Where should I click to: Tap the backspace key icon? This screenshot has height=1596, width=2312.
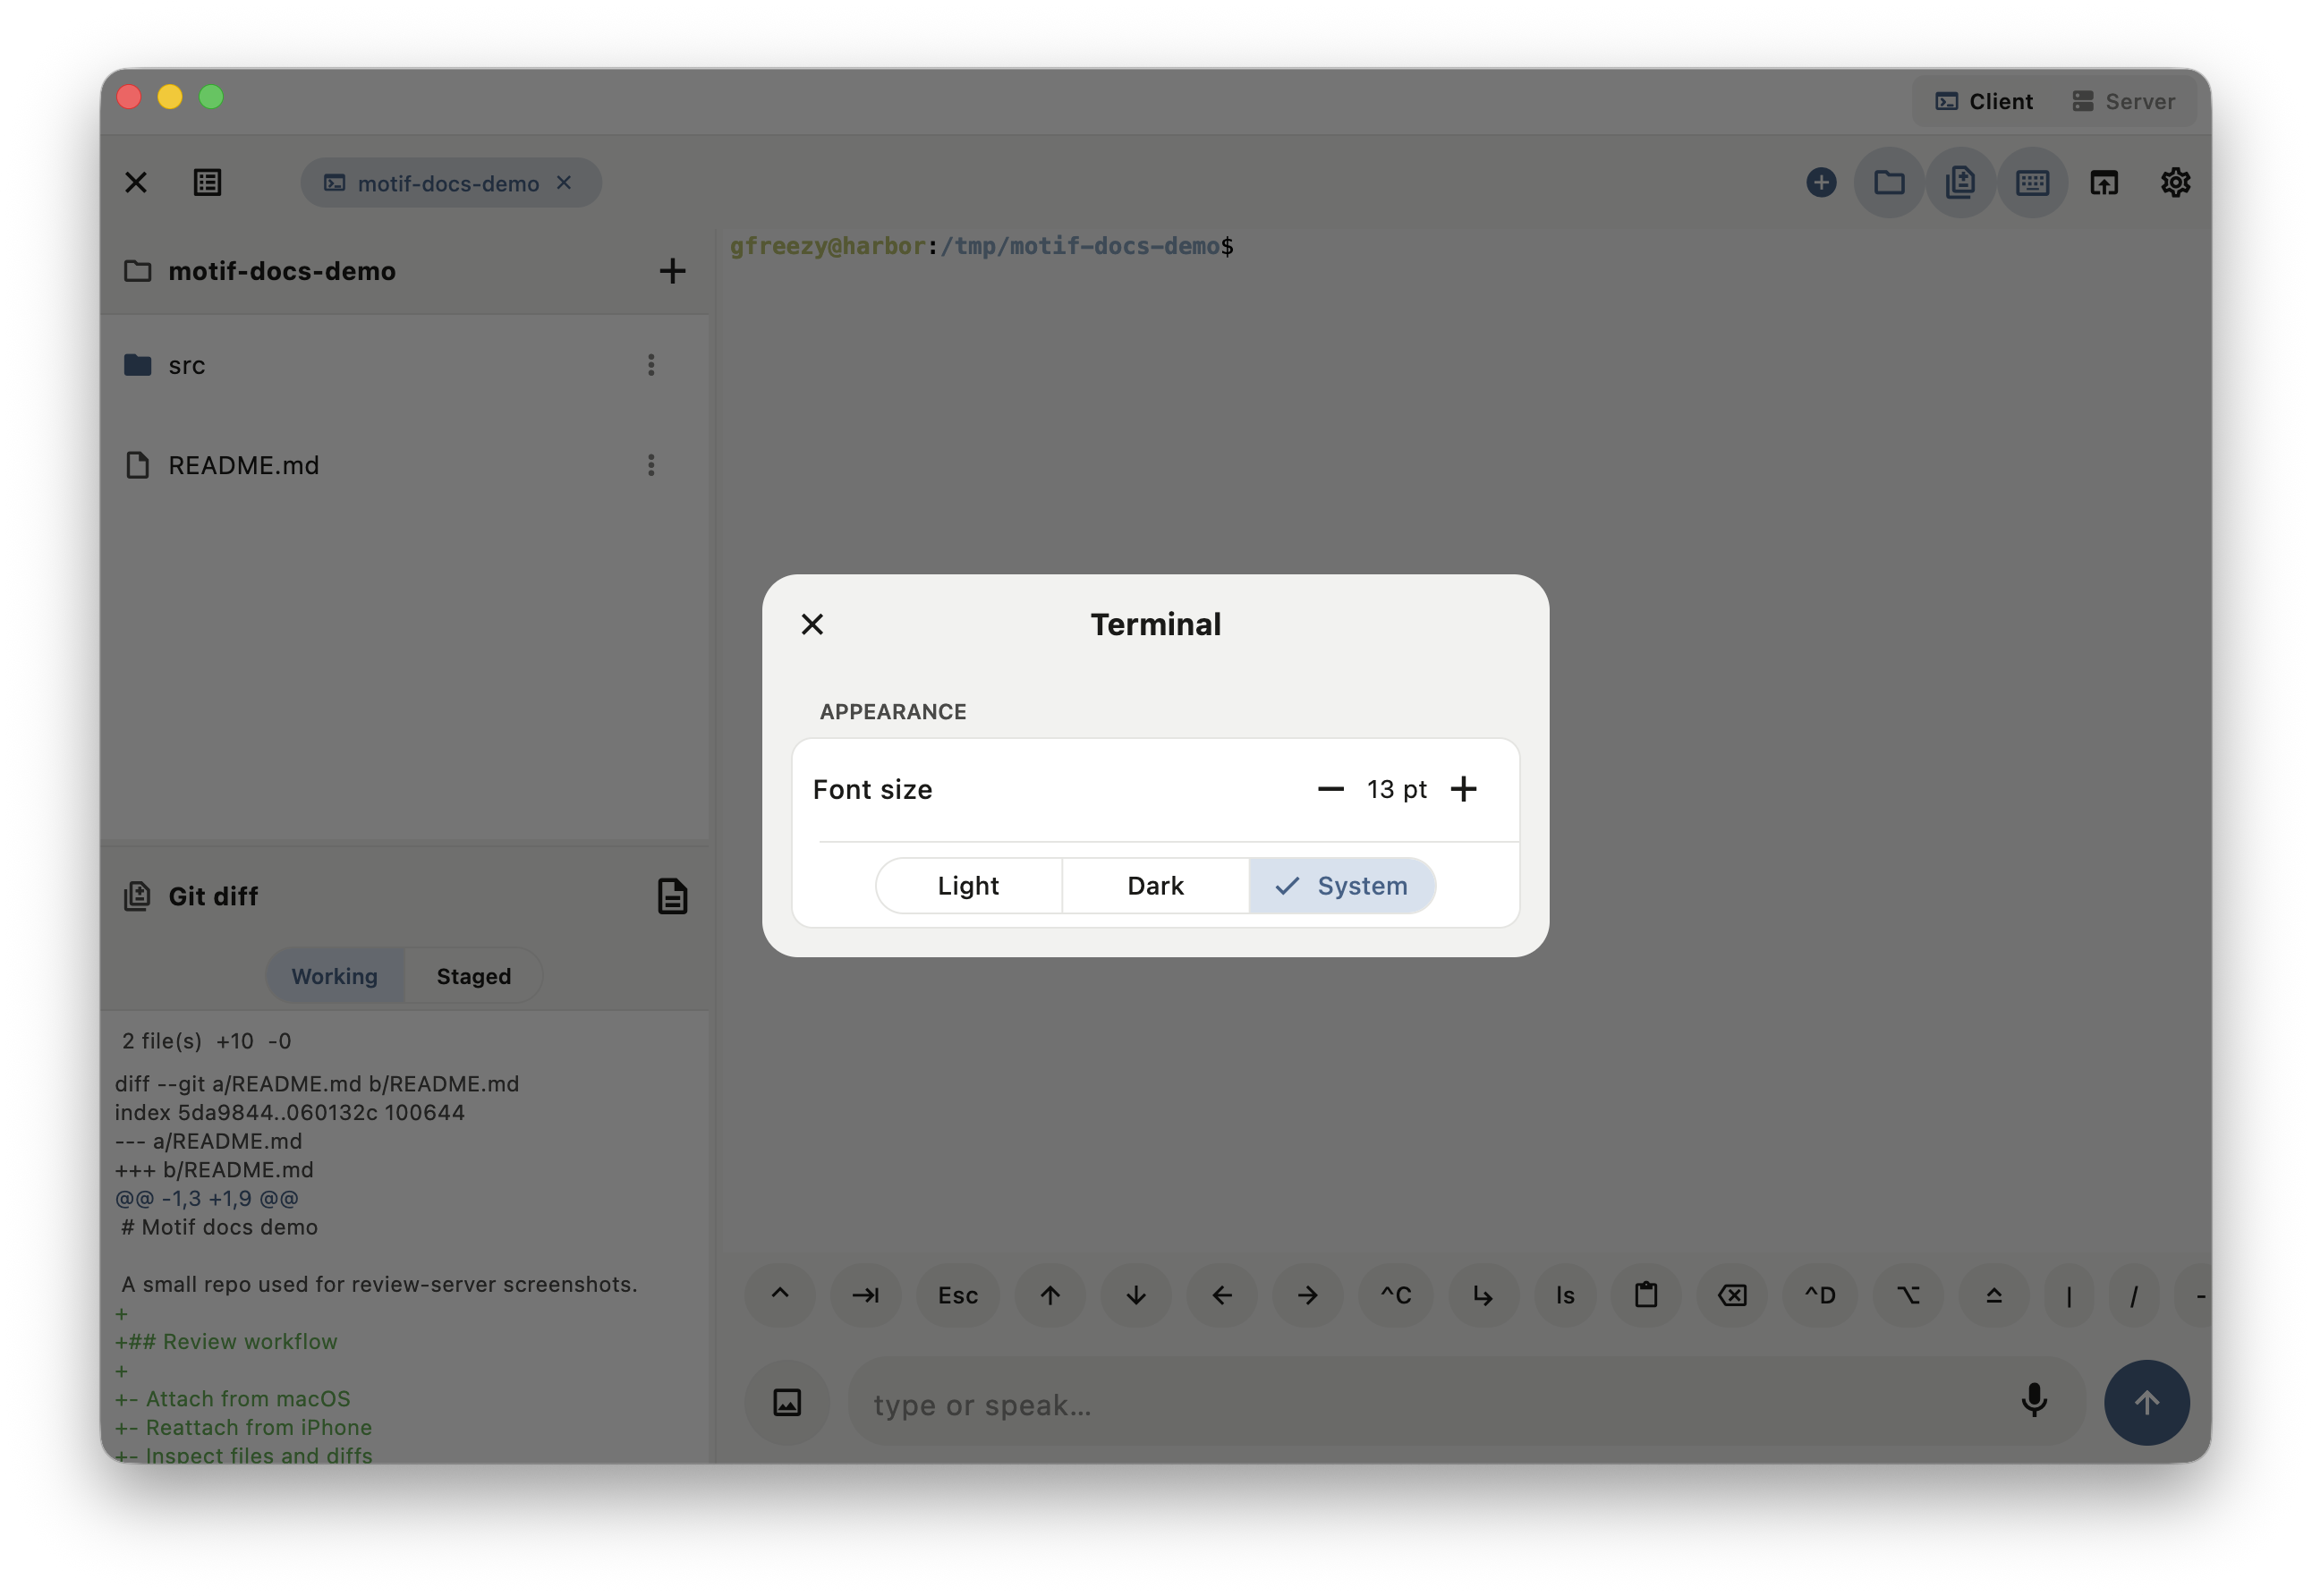coord(1732,1295)
